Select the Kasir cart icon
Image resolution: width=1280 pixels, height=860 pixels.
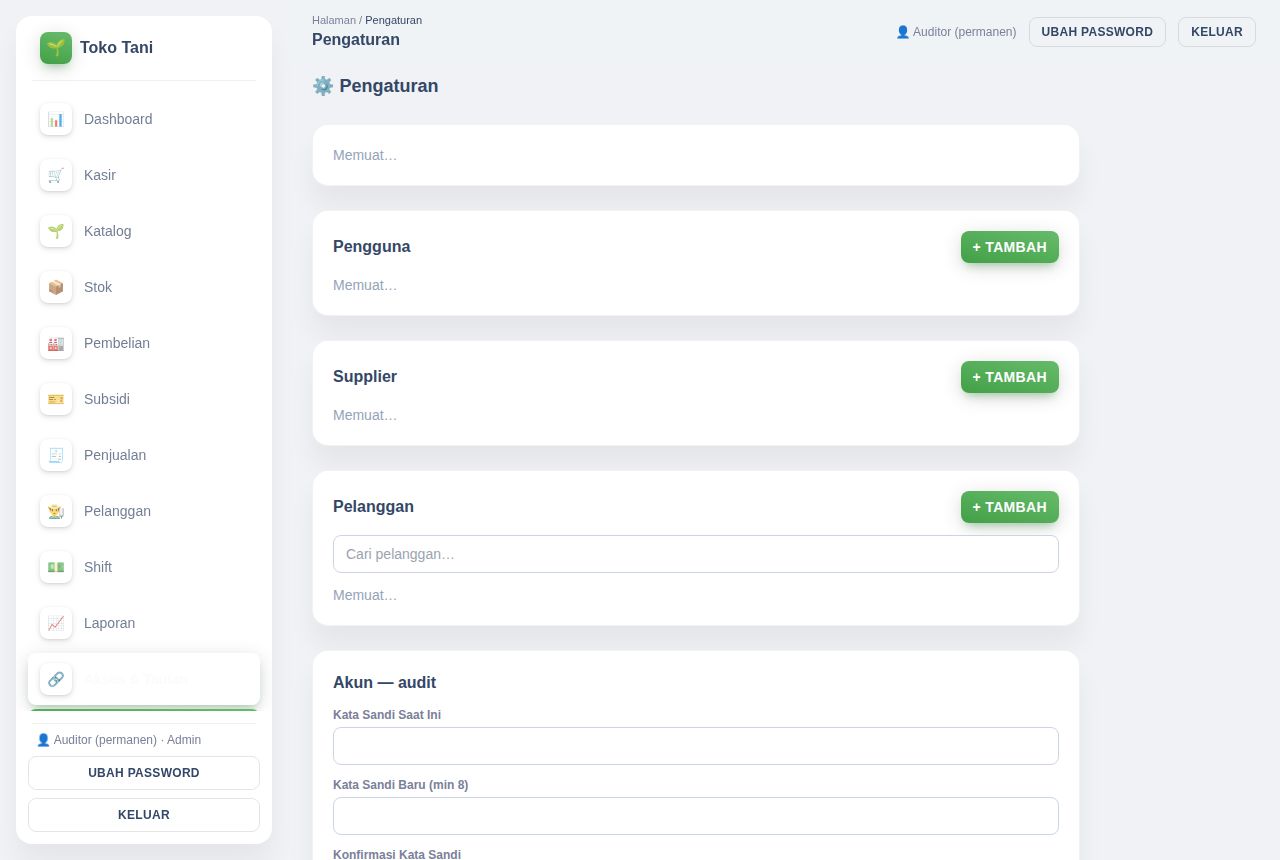tap(56, 175)
